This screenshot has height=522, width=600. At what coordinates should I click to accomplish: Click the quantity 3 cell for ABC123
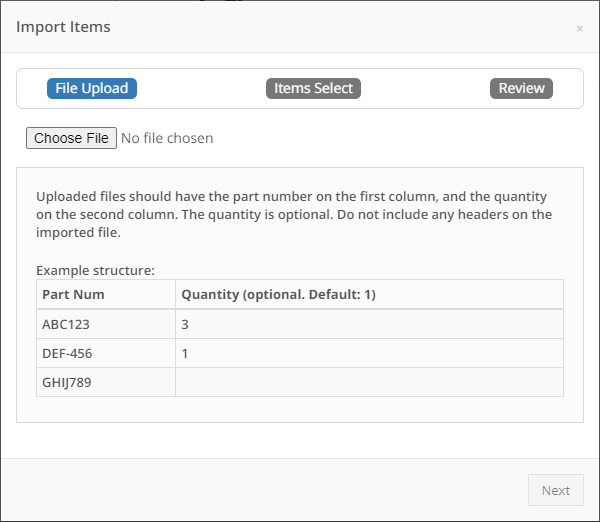tap(369, 324)
